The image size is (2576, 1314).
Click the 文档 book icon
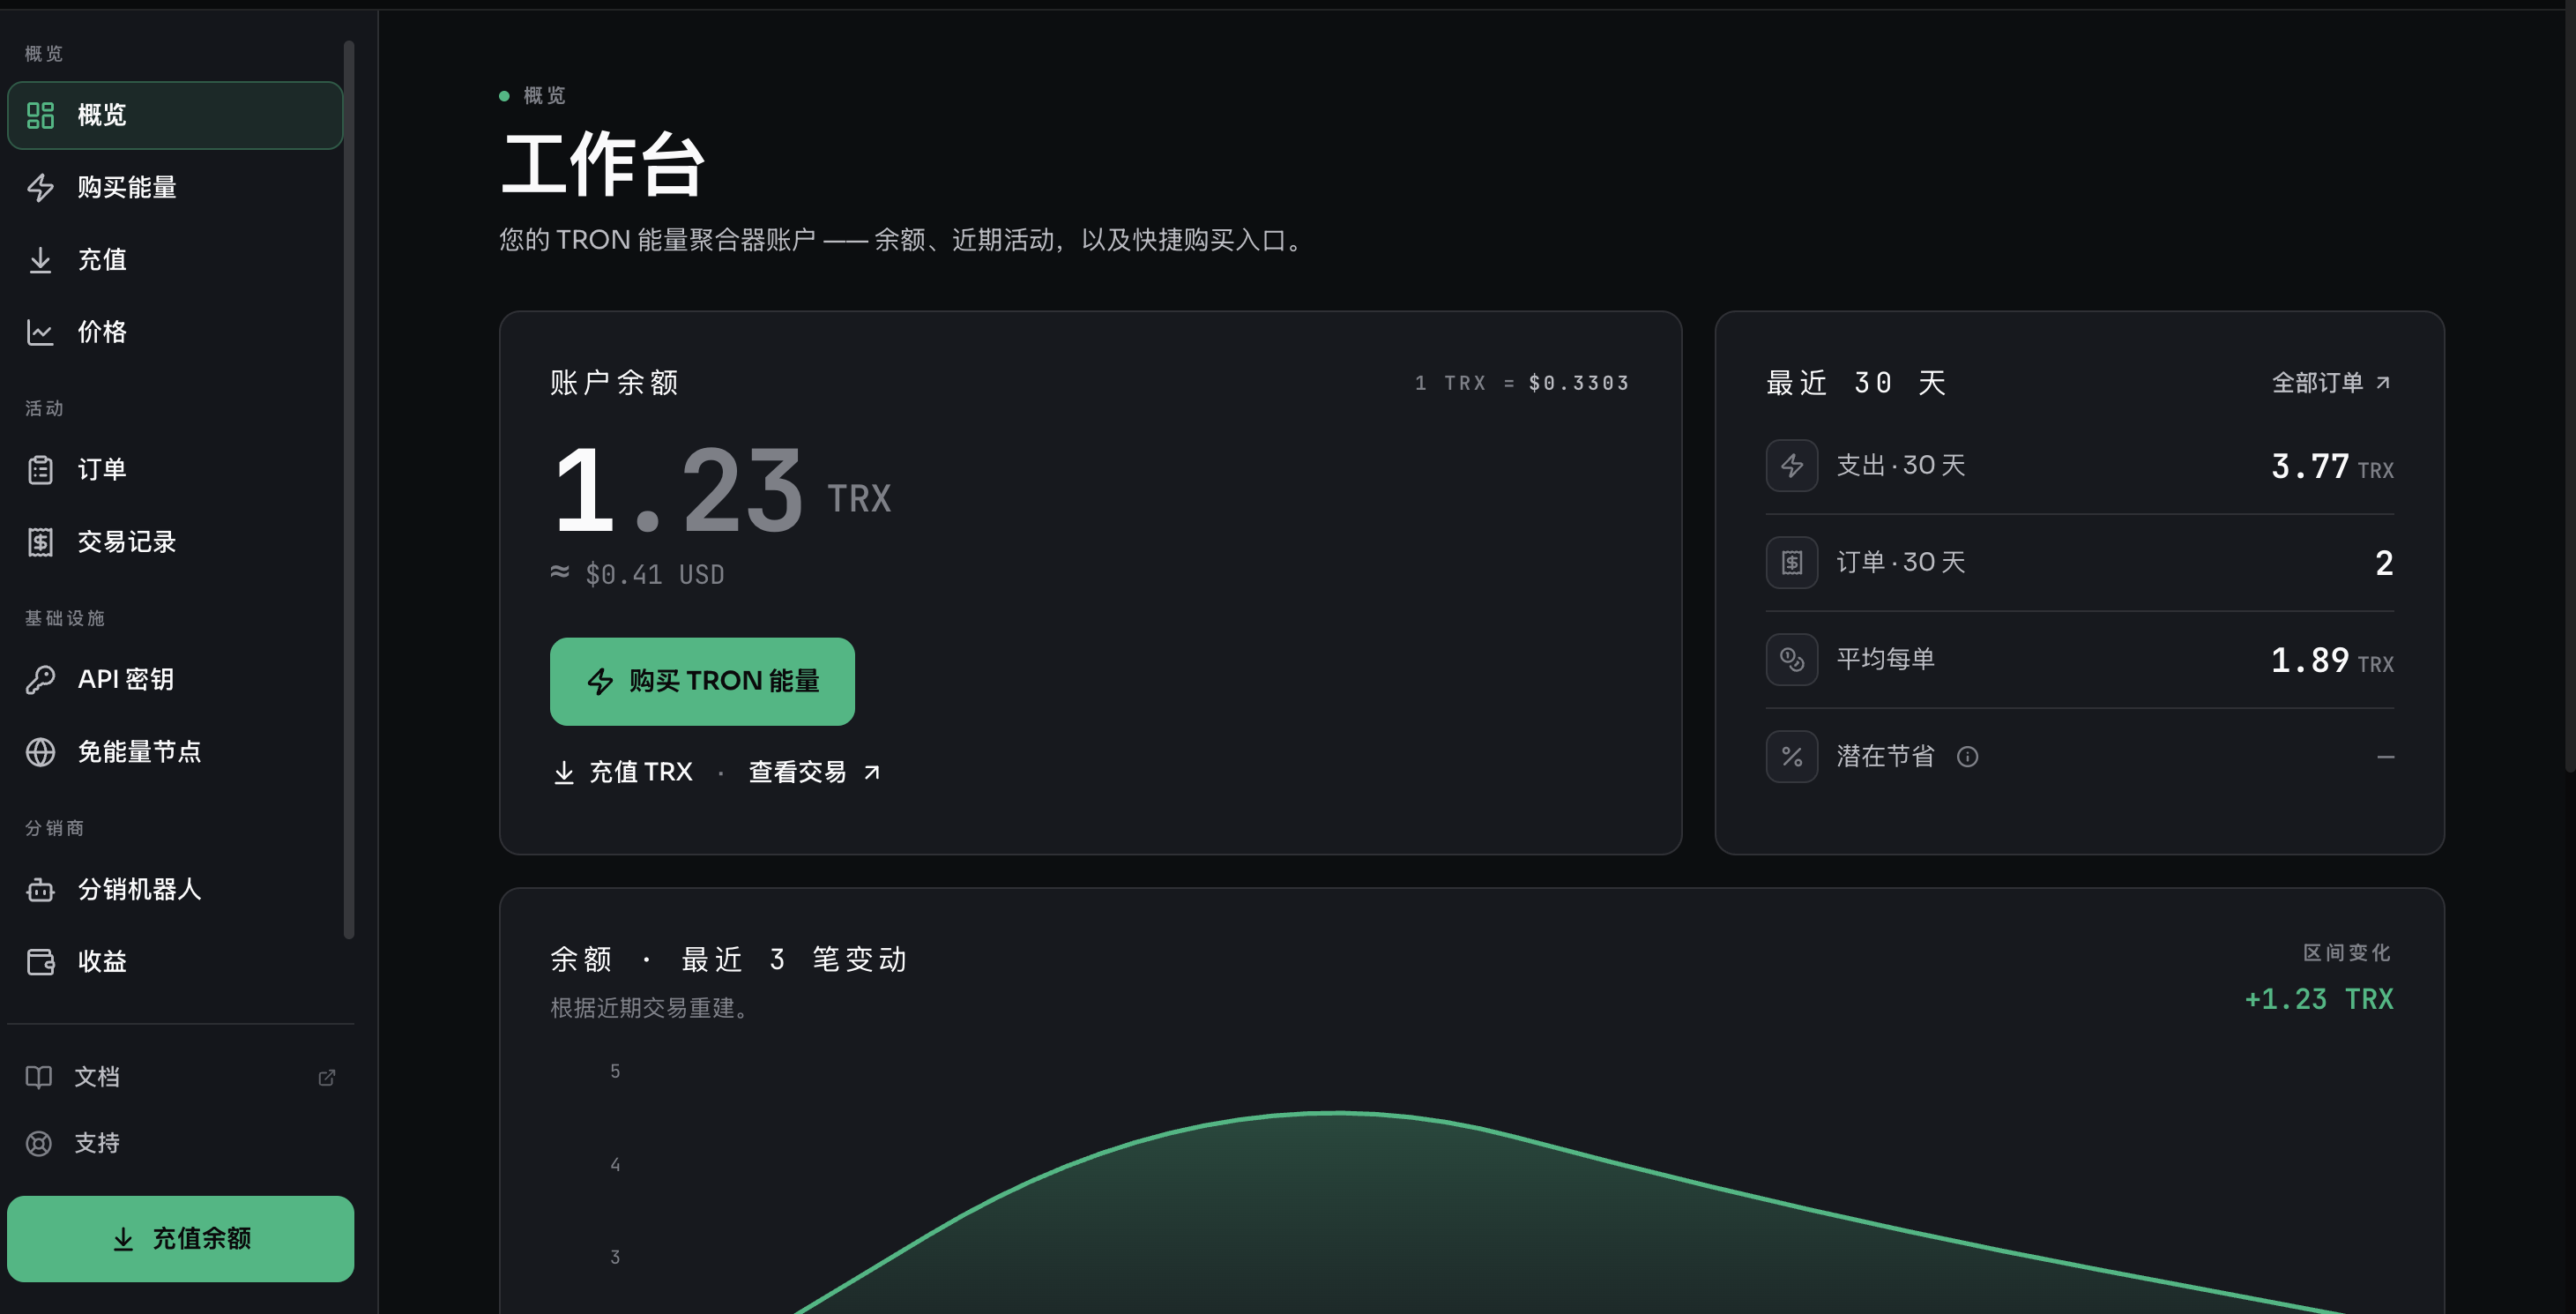click(38, 1077)
